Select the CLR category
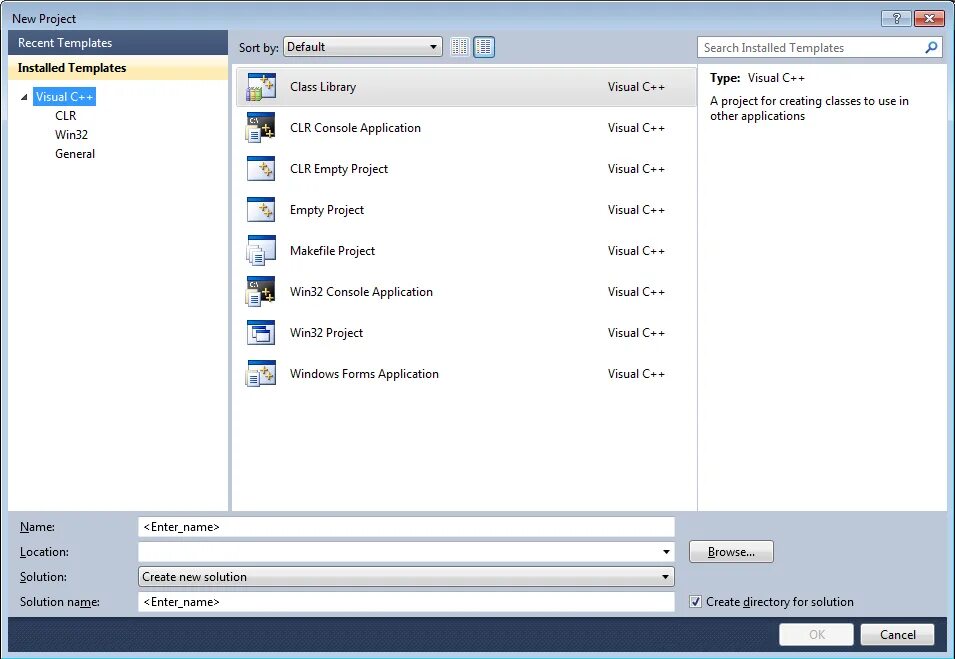This screenshot has width=955, height=659. click(66, 116)
